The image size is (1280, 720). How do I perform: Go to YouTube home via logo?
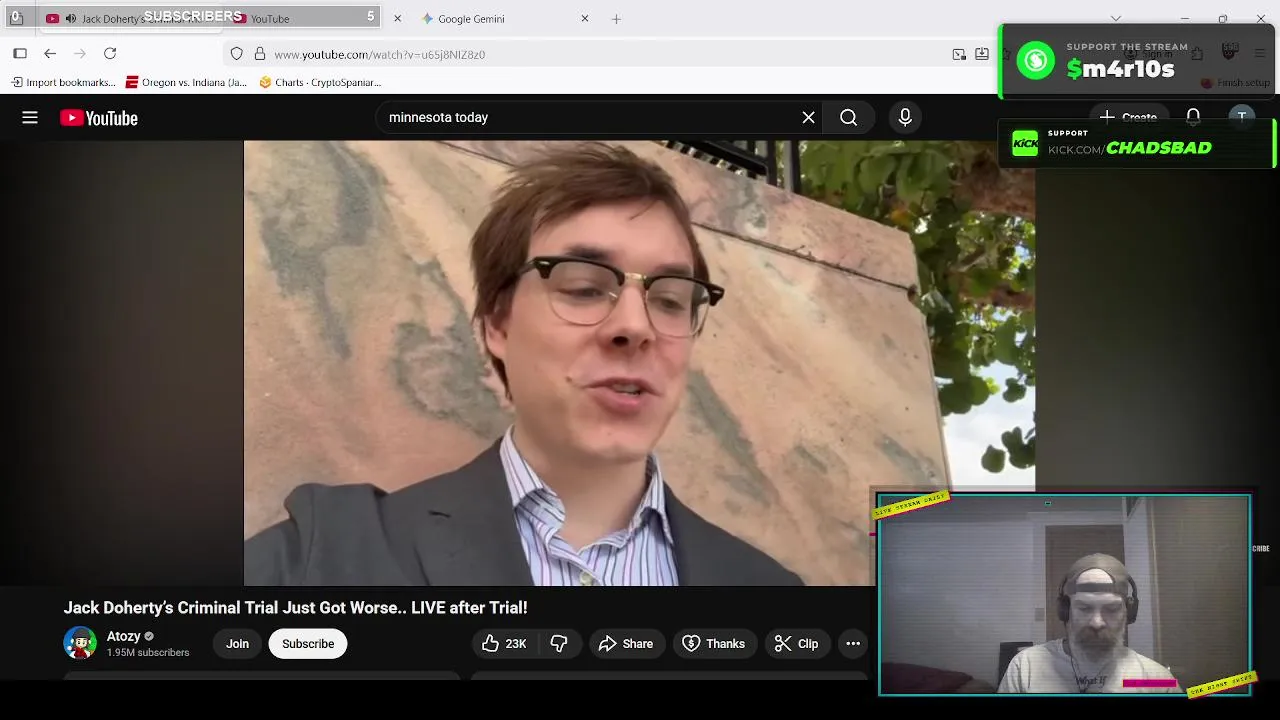pyautogui.click(x=99, y=118)
